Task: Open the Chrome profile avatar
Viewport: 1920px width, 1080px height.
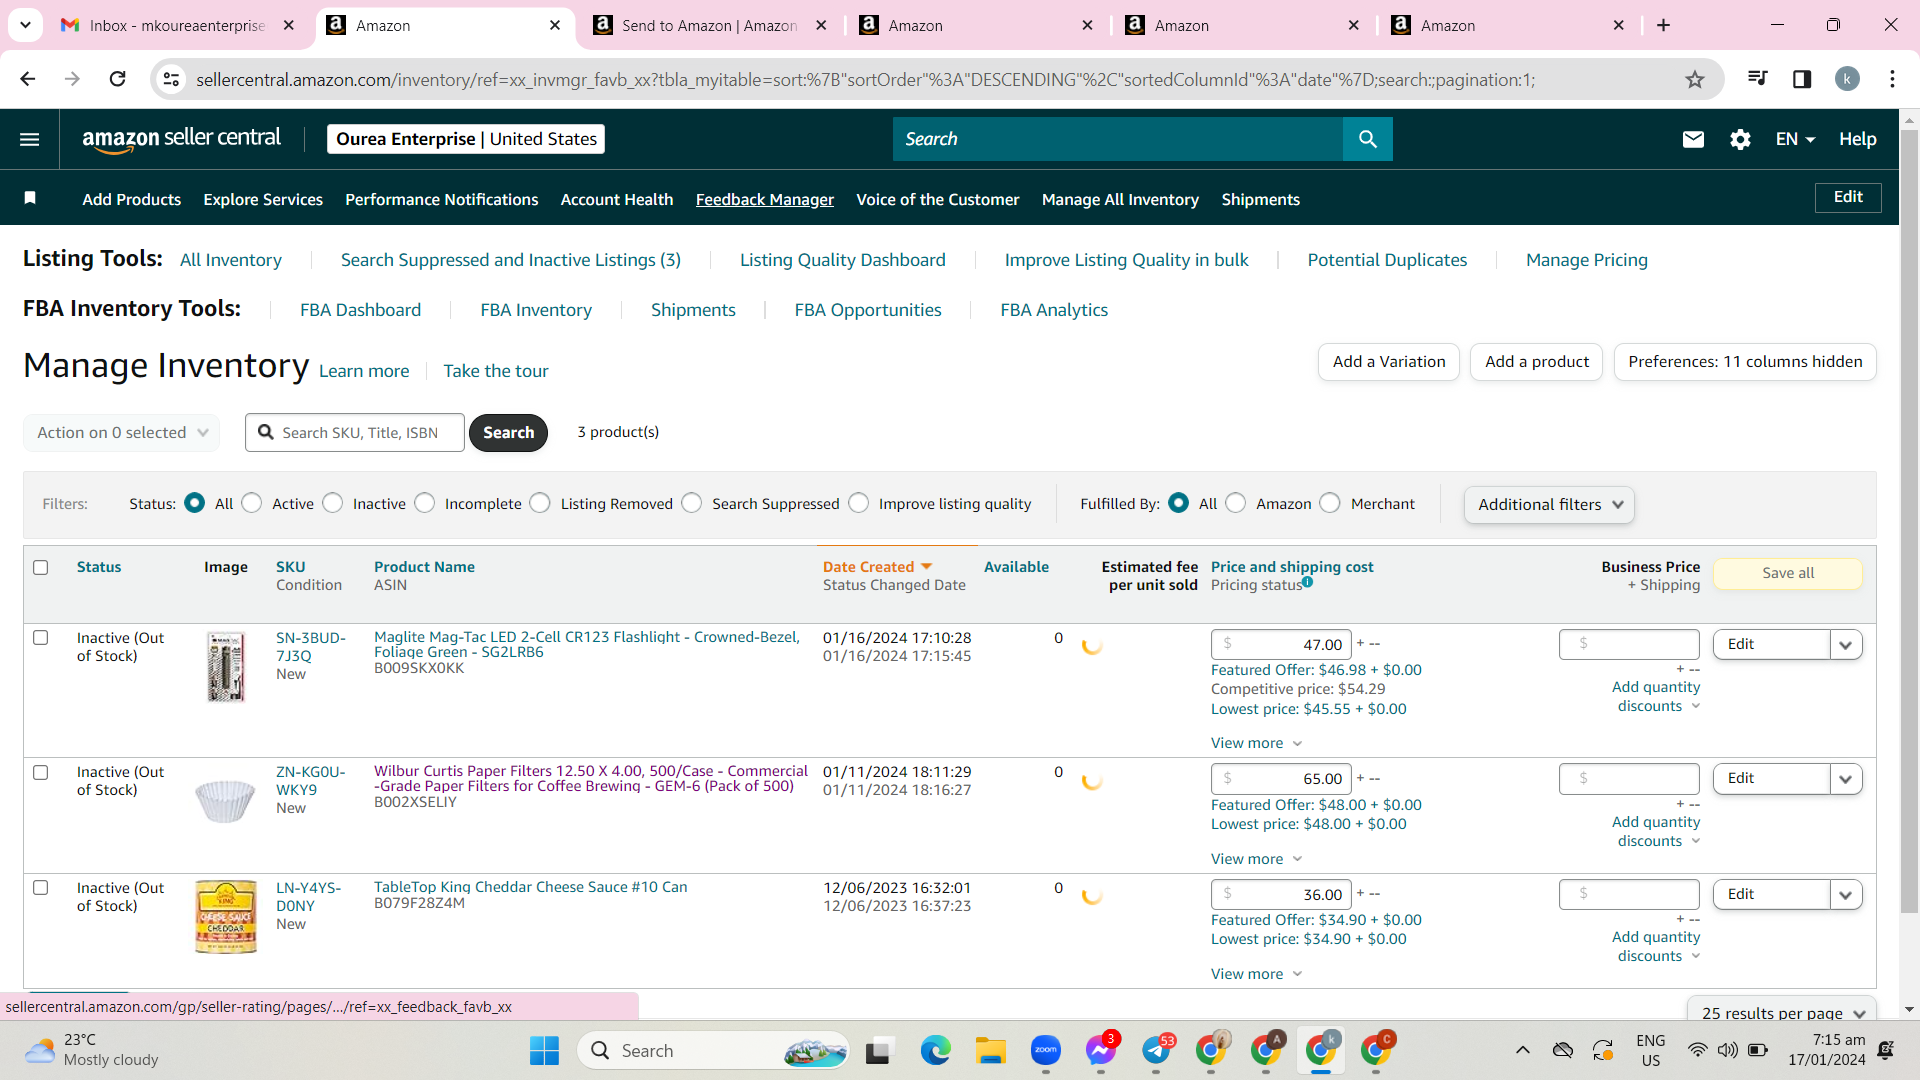Action: pos(1847,79)
